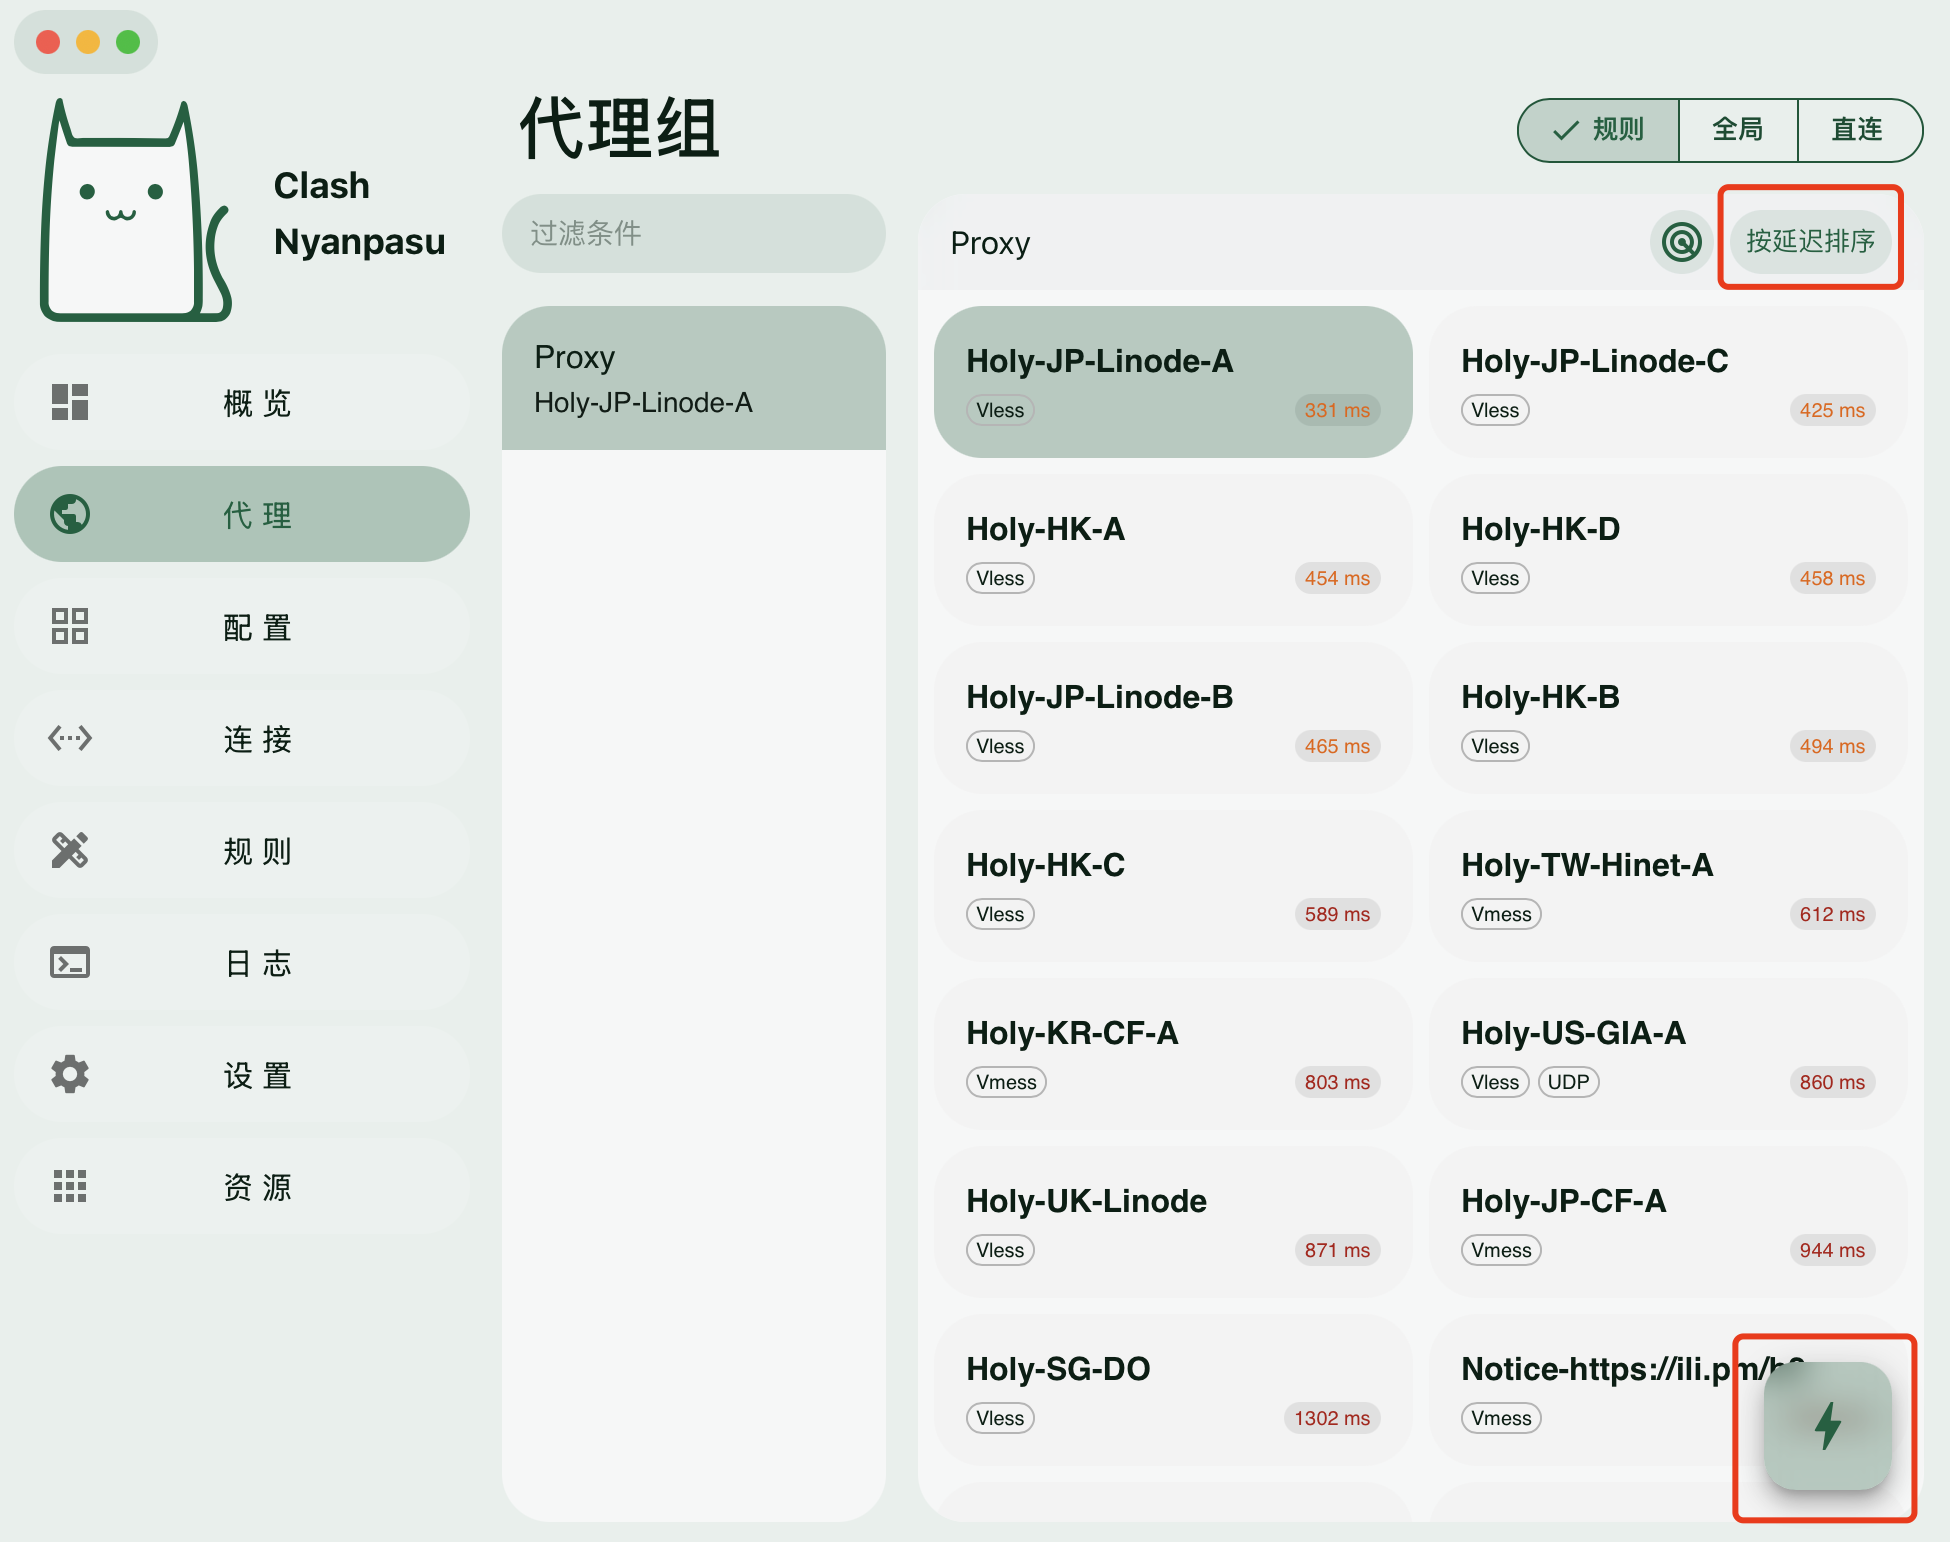Select the Holy-HK-A proxy node
Image resolution: width=1950 pixels, height=1542 pixels.
1172,550
